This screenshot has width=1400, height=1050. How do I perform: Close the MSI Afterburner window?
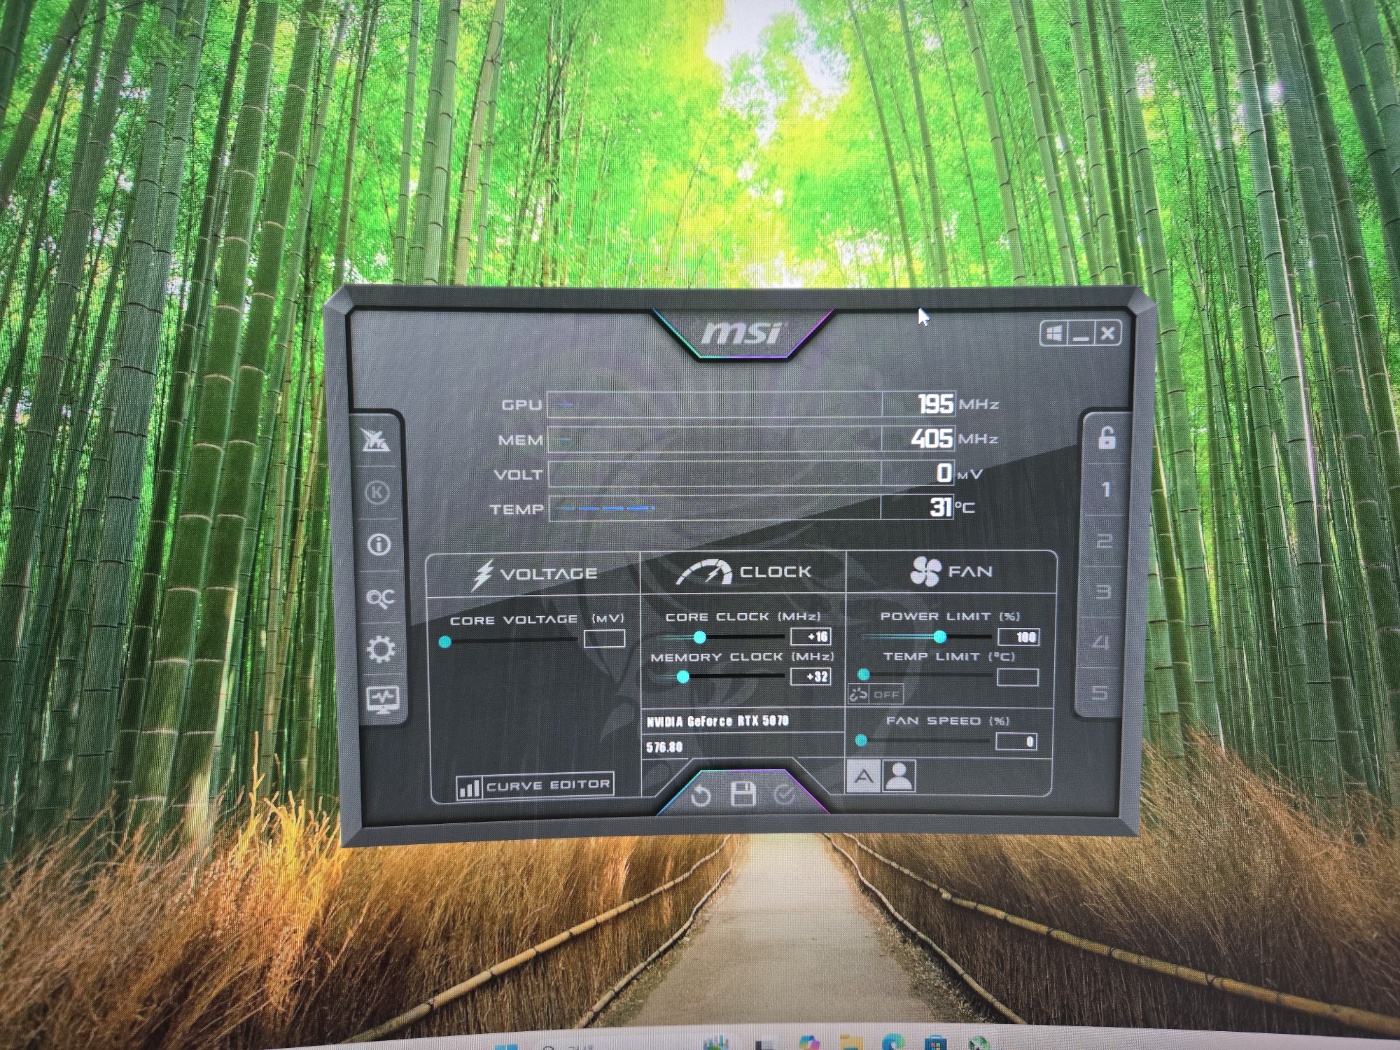[1107, 334]
